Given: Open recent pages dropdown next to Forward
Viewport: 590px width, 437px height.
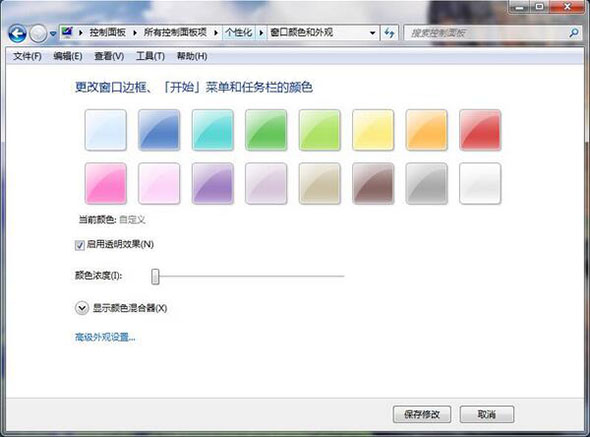Looking at the screenshot, I should pyautogui.click(x=53, y=34).
